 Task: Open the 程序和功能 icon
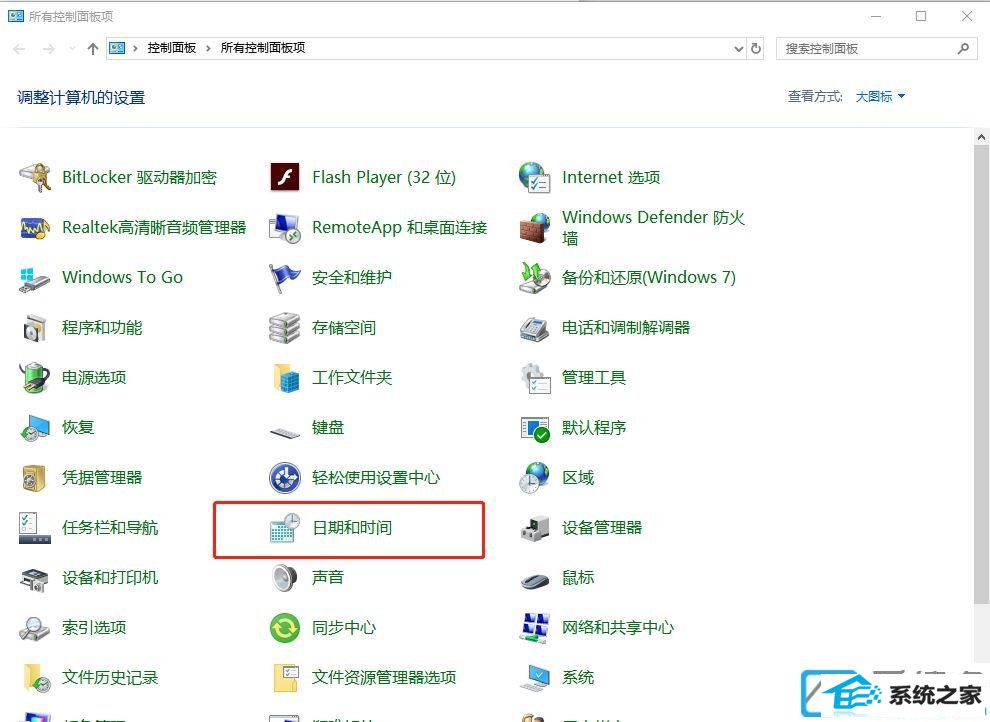point(35,328)
